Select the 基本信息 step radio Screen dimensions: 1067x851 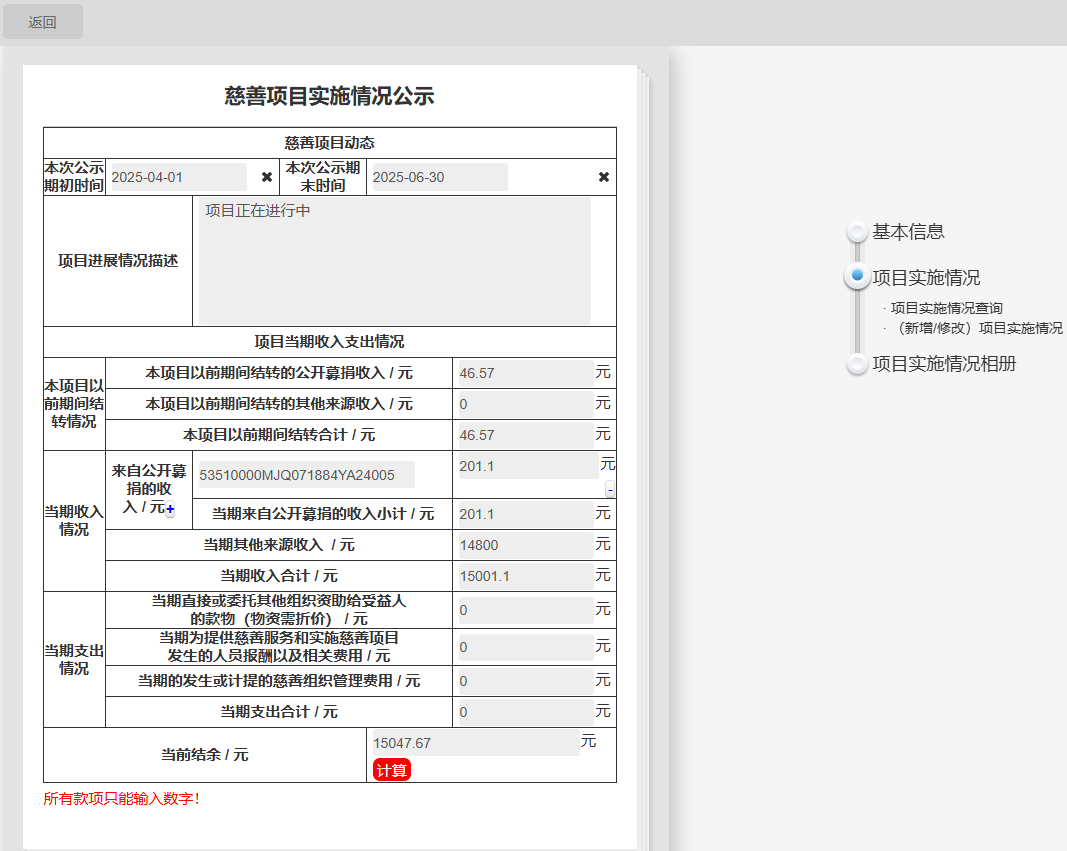pyautogui.click(x=857, y=232)
